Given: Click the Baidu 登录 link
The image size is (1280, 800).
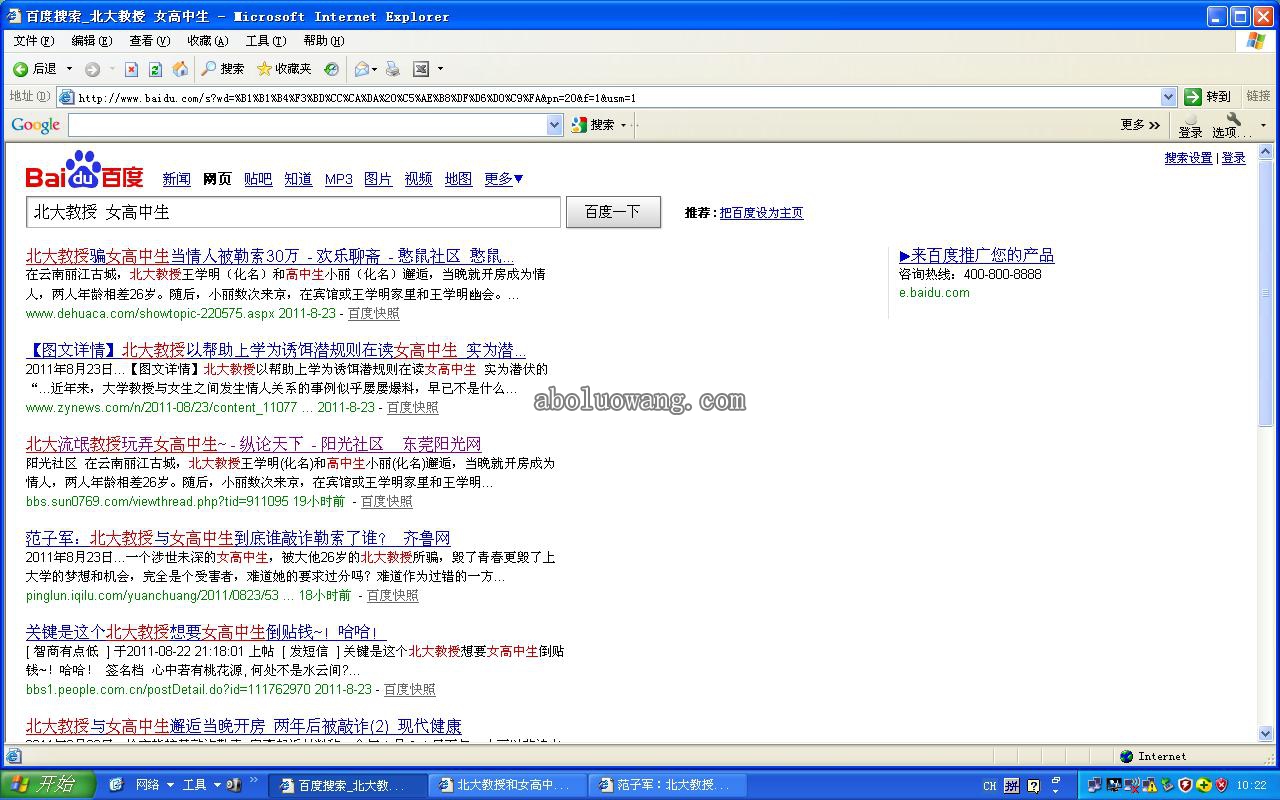Looking at the screenshot, I should pos(1234,158).
